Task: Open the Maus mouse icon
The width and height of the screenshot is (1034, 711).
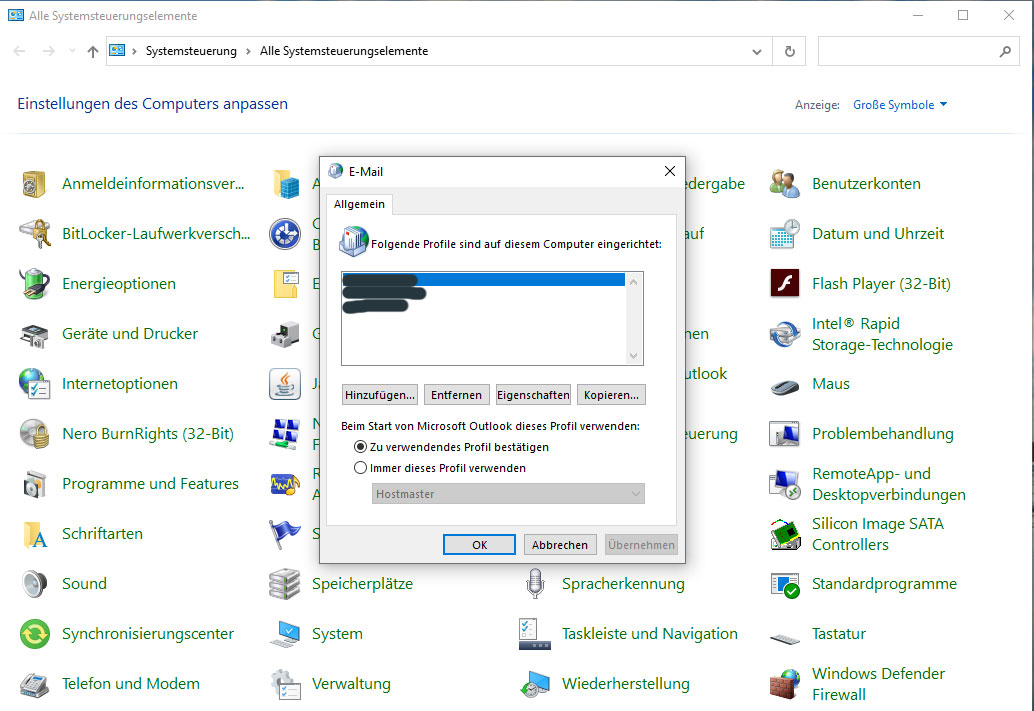Action: click(x=785, y=385)
